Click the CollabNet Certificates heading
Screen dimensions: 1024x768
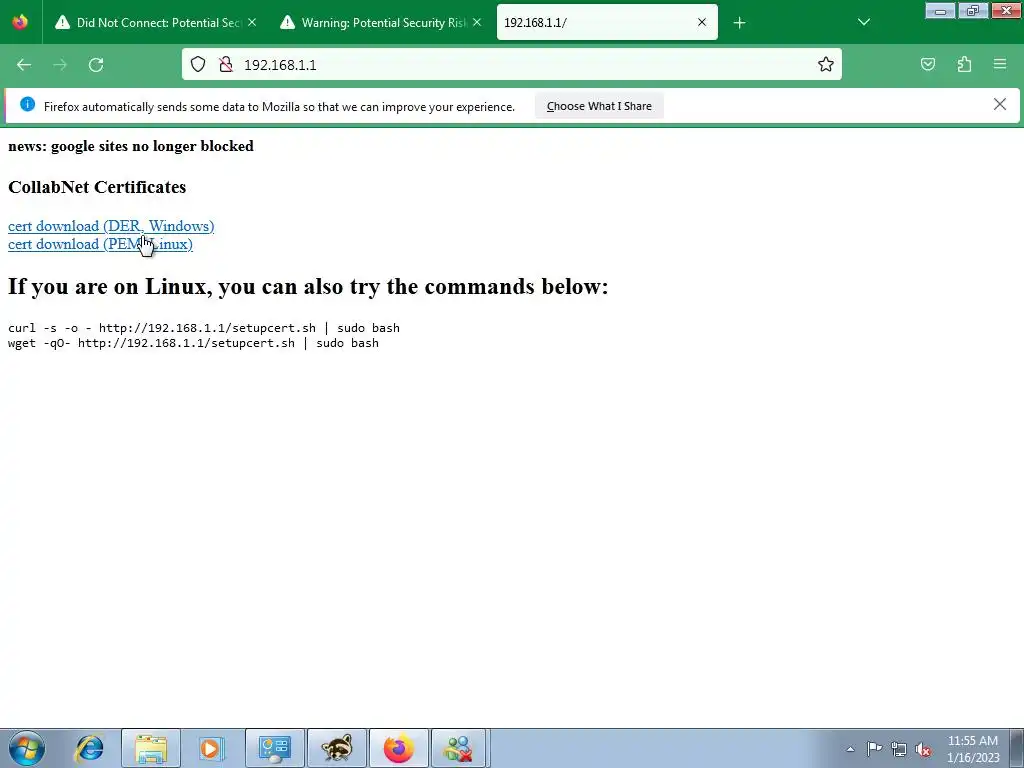pos(97,187)
